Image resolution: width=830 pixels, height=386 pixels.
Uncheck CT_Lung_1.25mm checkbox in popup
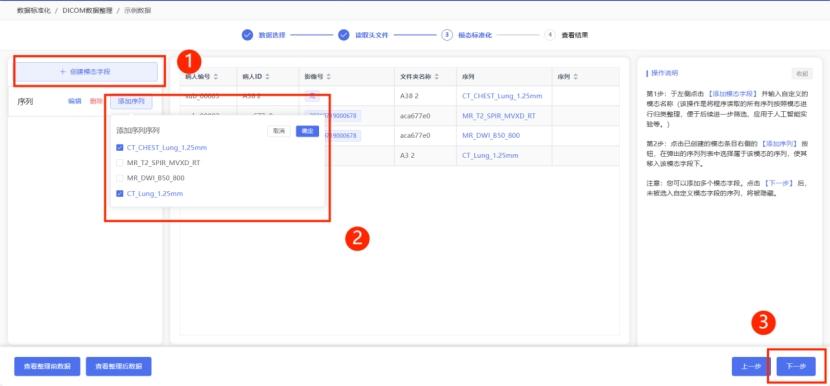[x=120, y=194]
